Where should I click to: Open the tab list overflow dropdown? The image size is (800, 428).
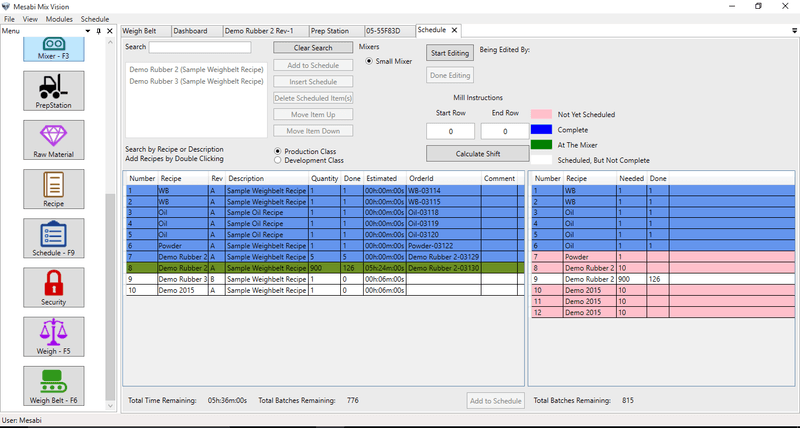pos(794,31)
